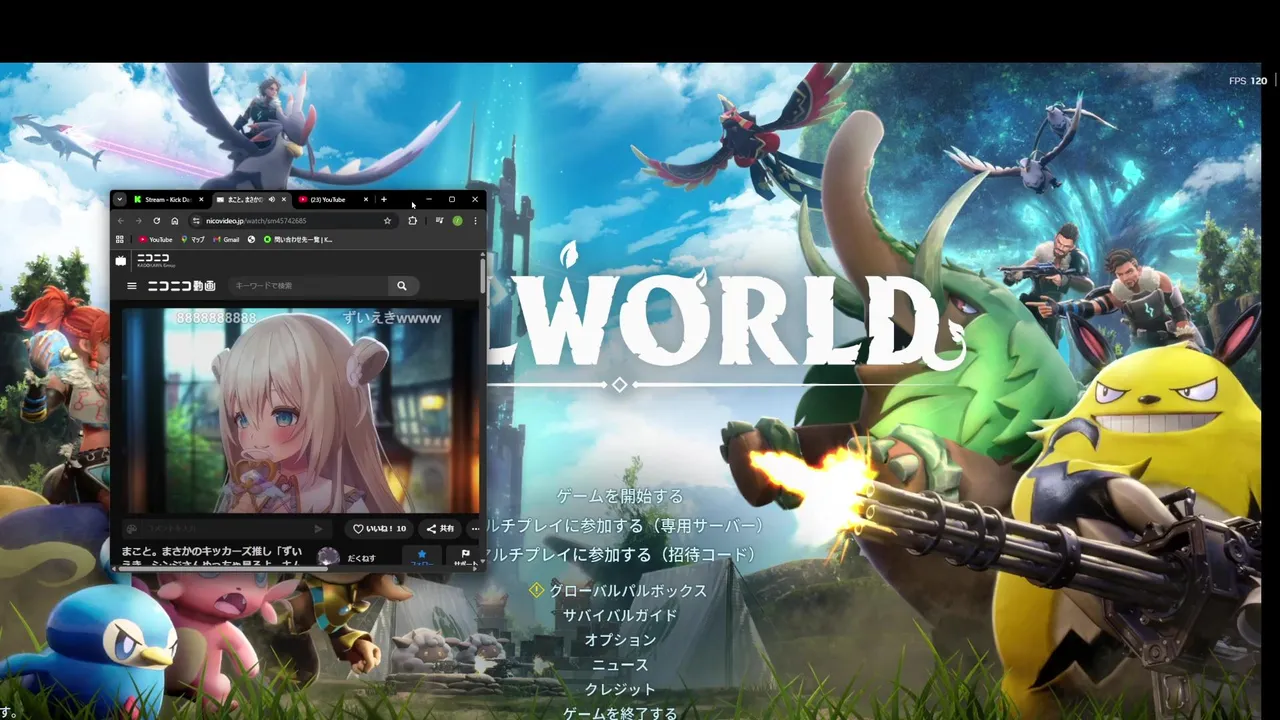Viewport: 1280px width, 720px height.
Task: Click the Niconico search magnifier button
Action: [x=401, y=286]
